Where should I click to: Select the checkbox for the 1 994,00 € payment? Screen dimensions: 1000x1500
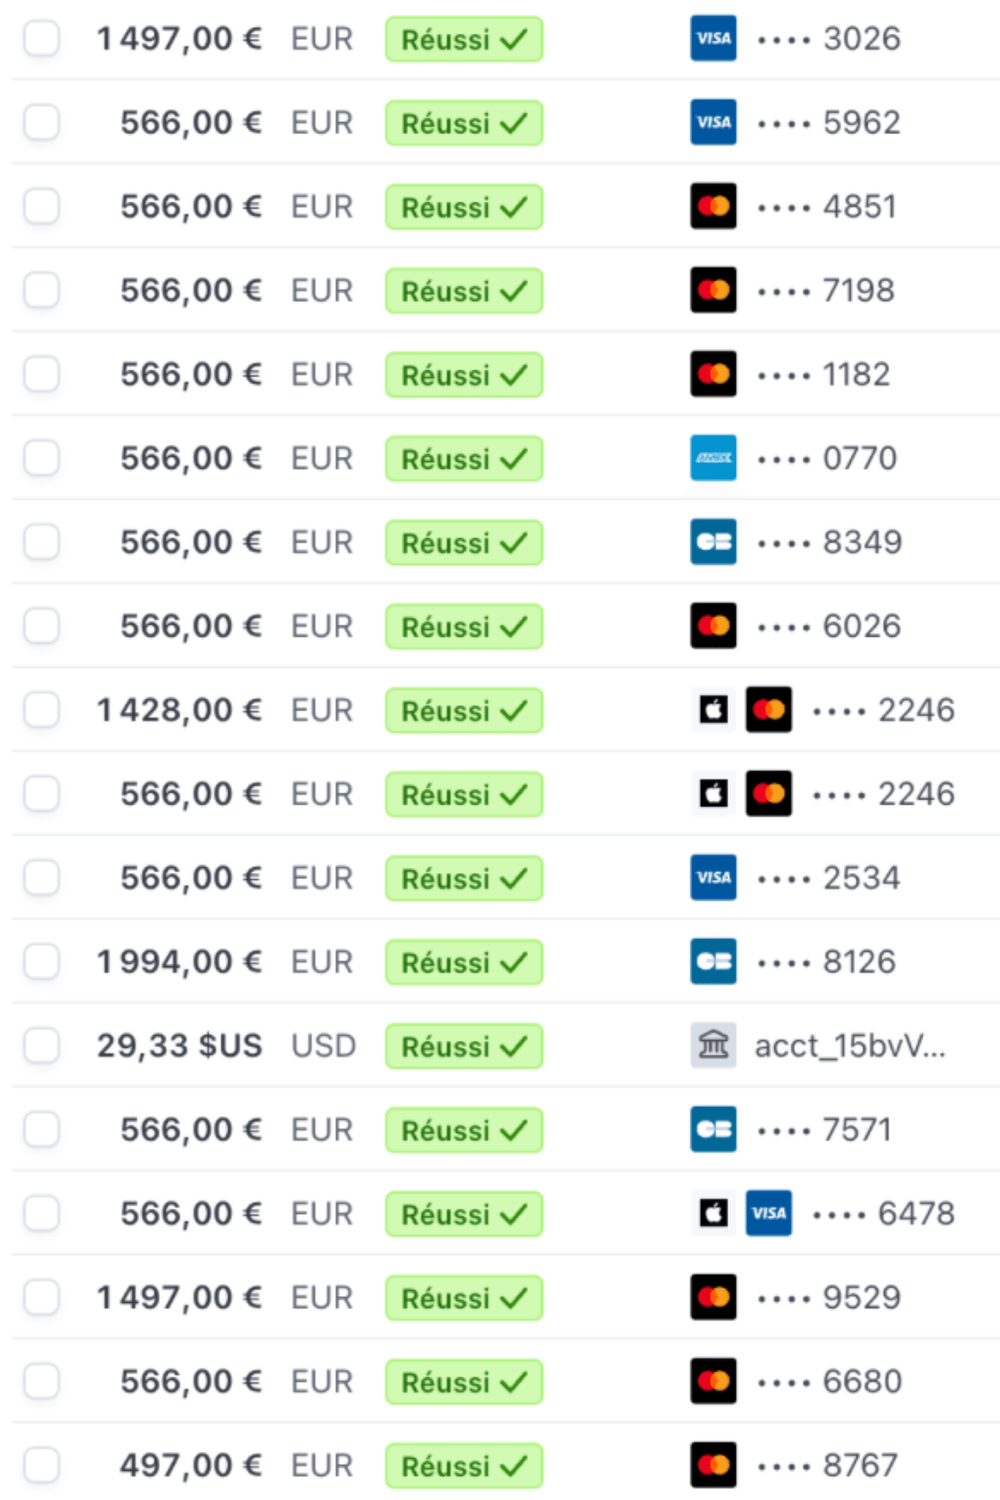42,962
